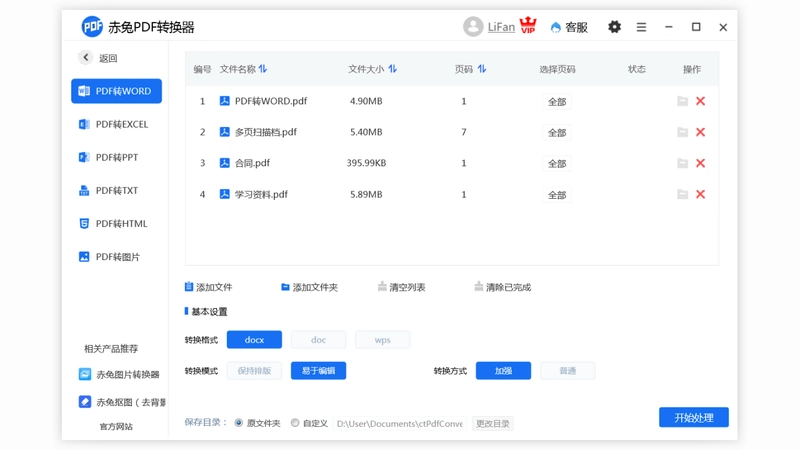The image size is (800, 450).
Task: Open the output folder for PDF转WORD.pdf
Action: point(683,101)
